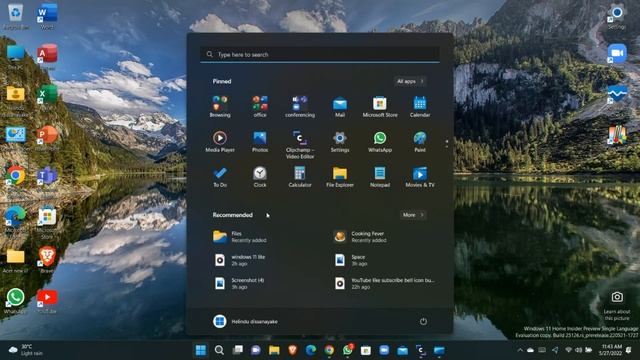Open the To Do pinned app

click(220, 177)
